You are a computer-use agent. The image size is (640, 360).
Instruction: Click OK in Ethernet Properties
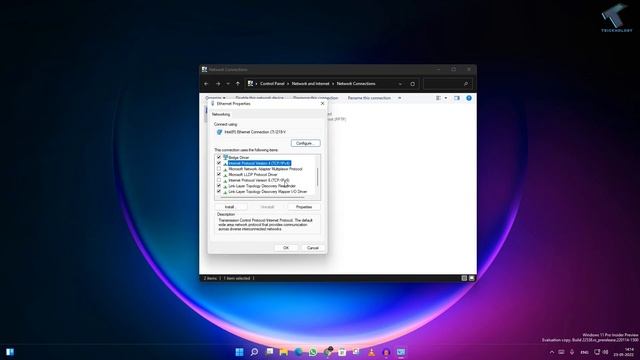(x=286, y=248)
